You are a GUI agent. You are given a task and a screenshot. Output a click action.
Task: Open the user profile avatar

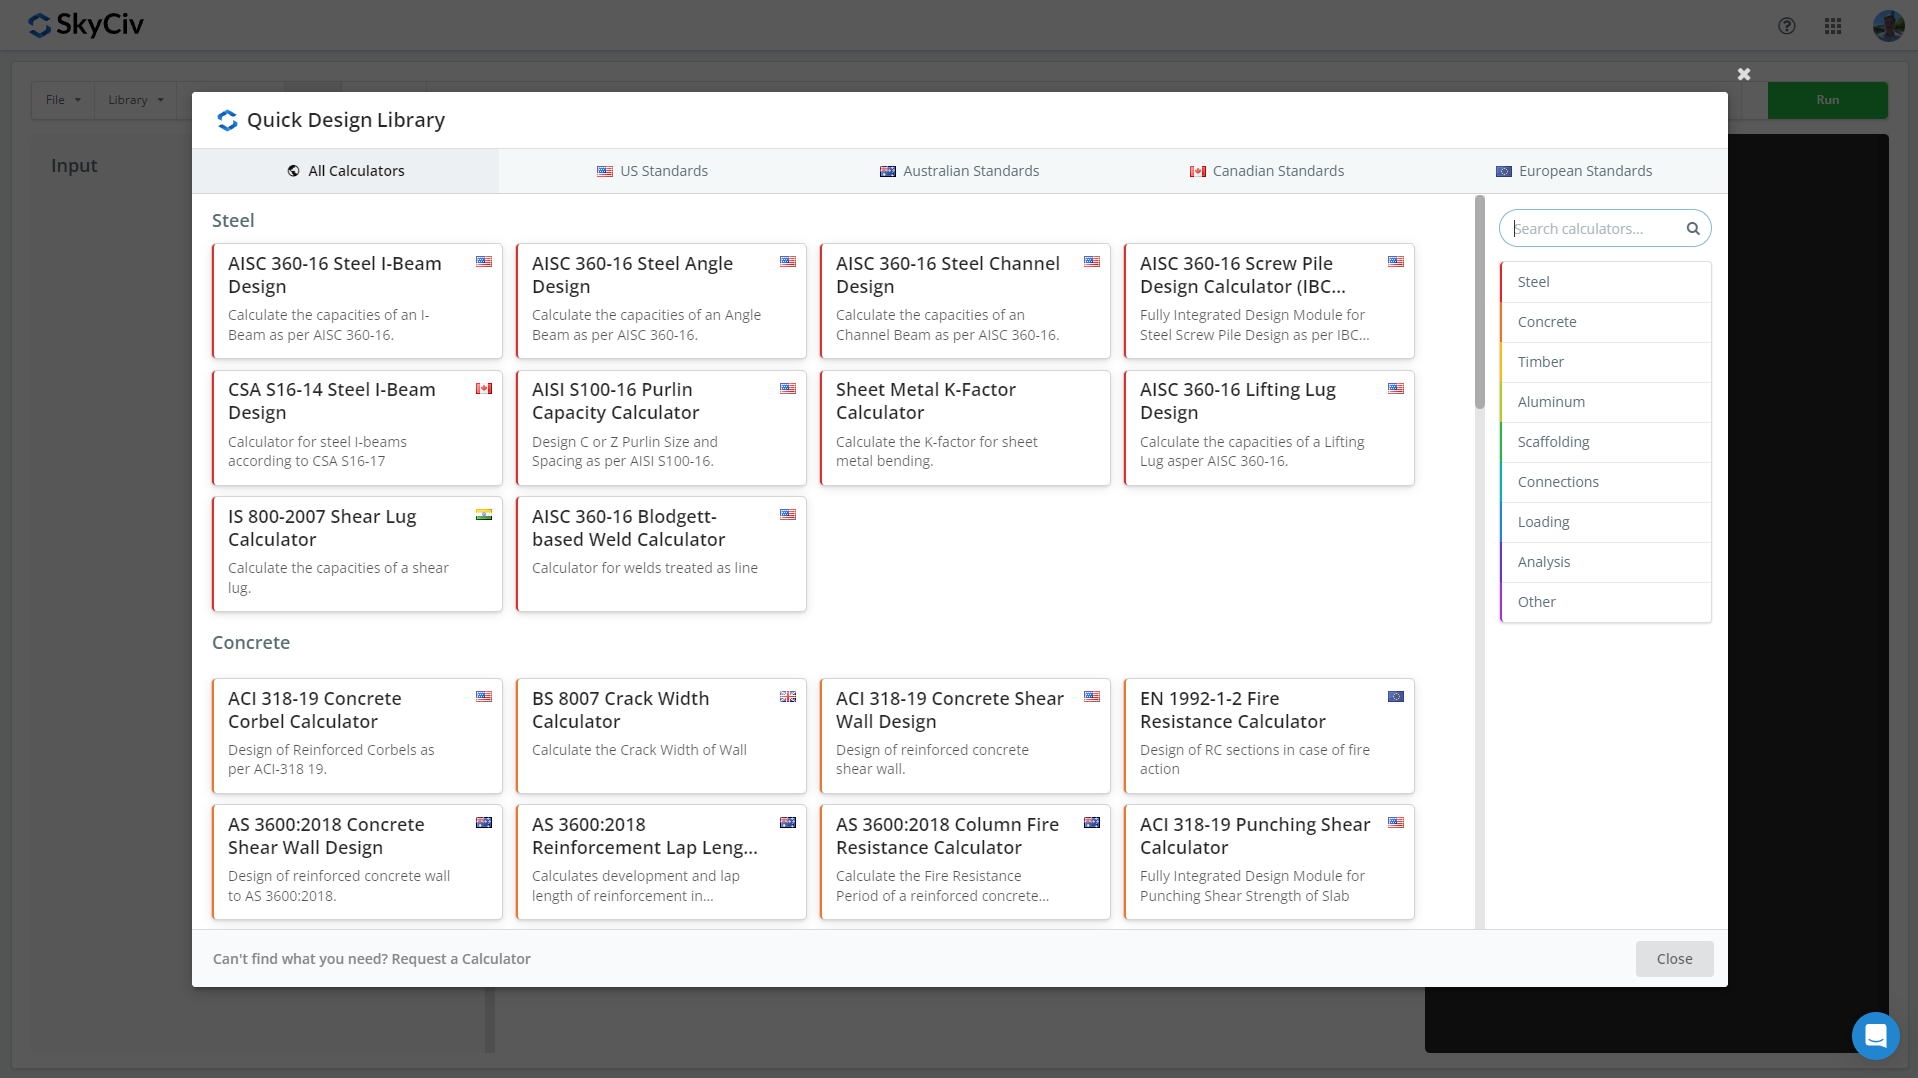[x=1887, y=26]
